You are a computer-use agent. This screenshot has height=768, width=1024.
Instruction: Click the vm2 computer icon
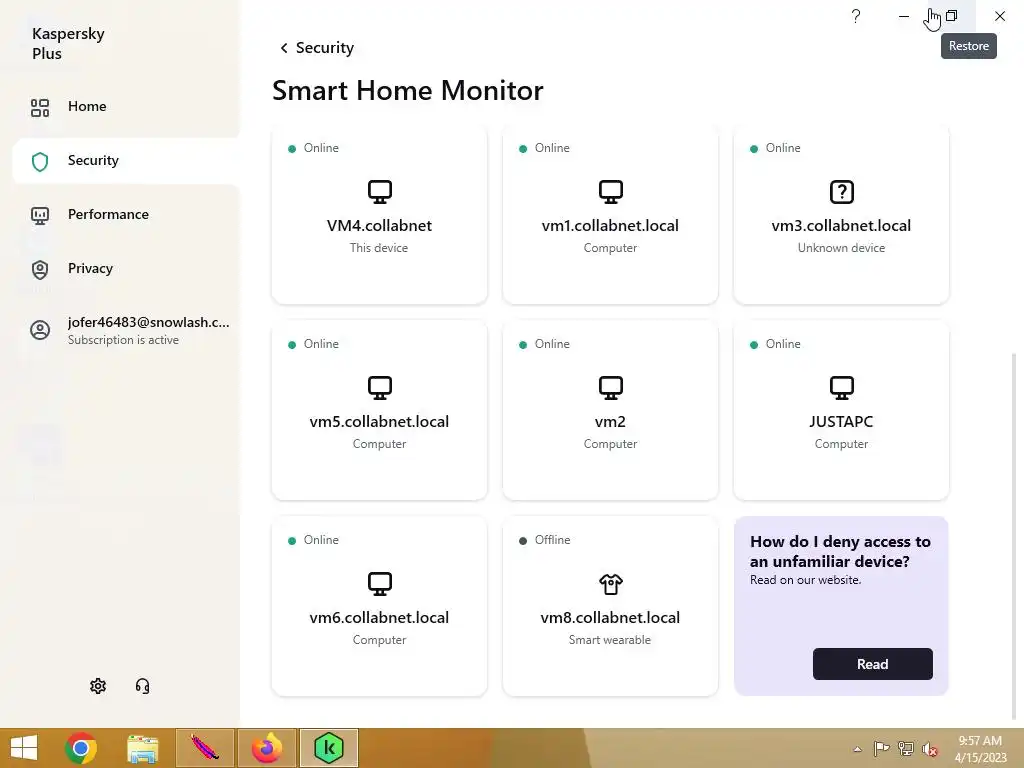pyautogui.click(x=611, y=388)
